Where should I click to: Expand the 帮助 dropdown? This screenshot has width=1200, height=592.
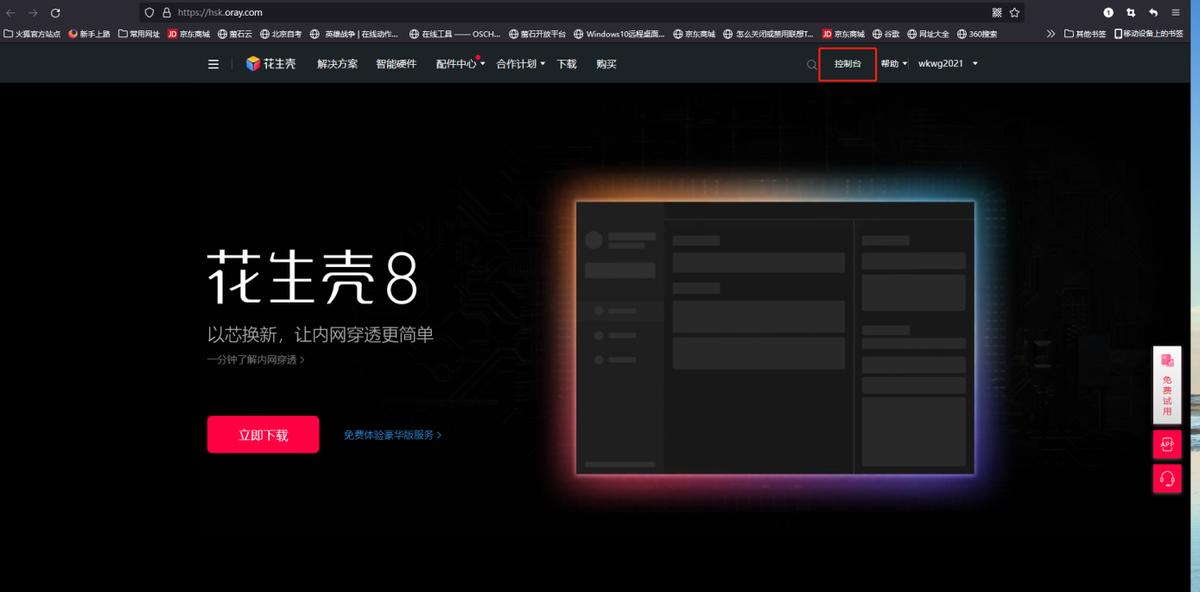click(894, 64)
